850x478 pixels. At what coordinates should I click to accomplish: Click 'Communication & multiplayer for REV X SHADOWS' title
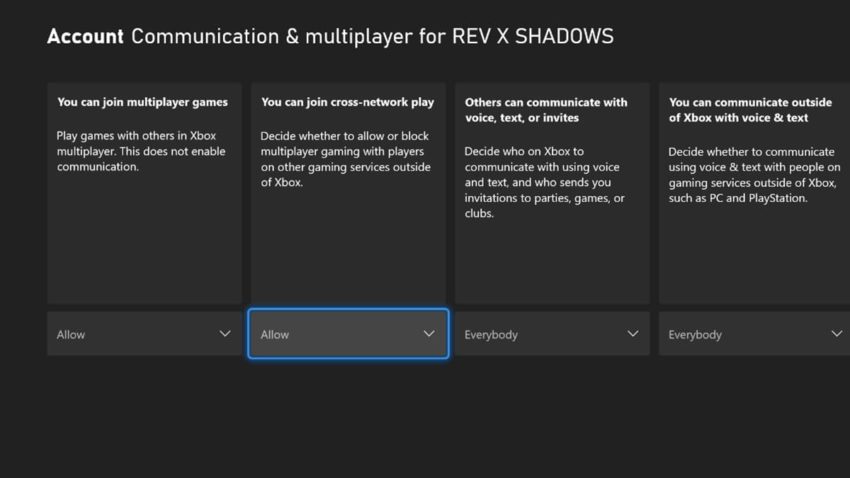click(372, 37)
